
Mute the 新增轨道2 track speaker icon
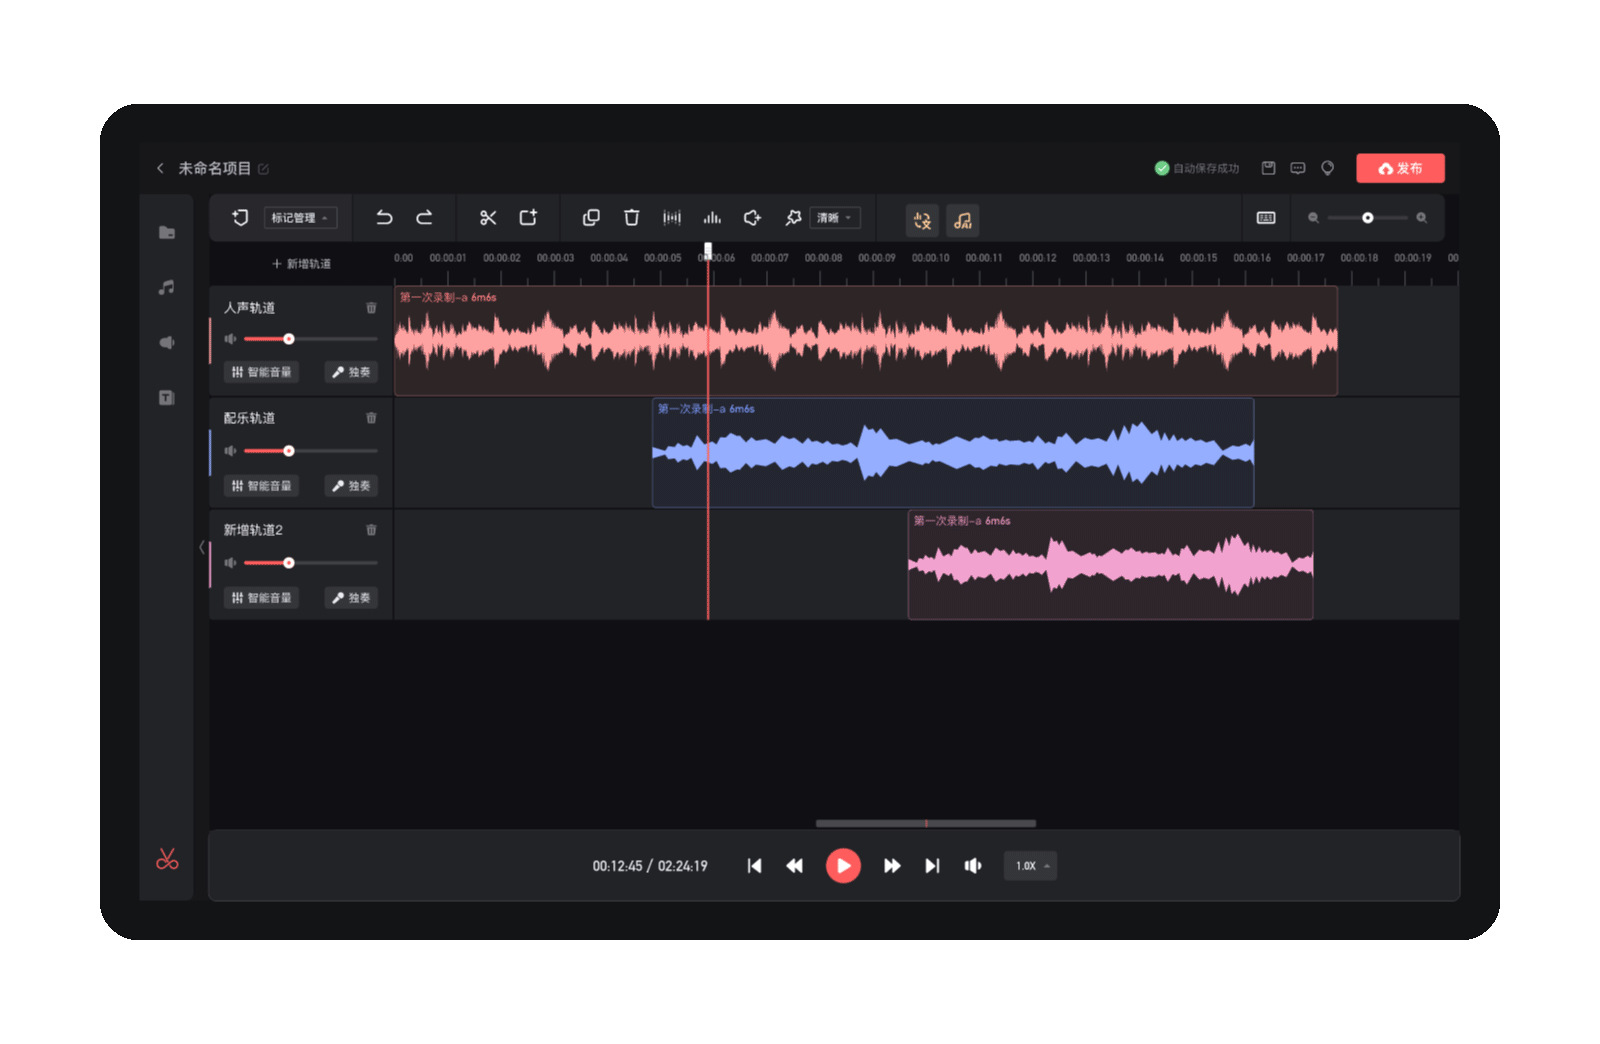tap(231, 563)
